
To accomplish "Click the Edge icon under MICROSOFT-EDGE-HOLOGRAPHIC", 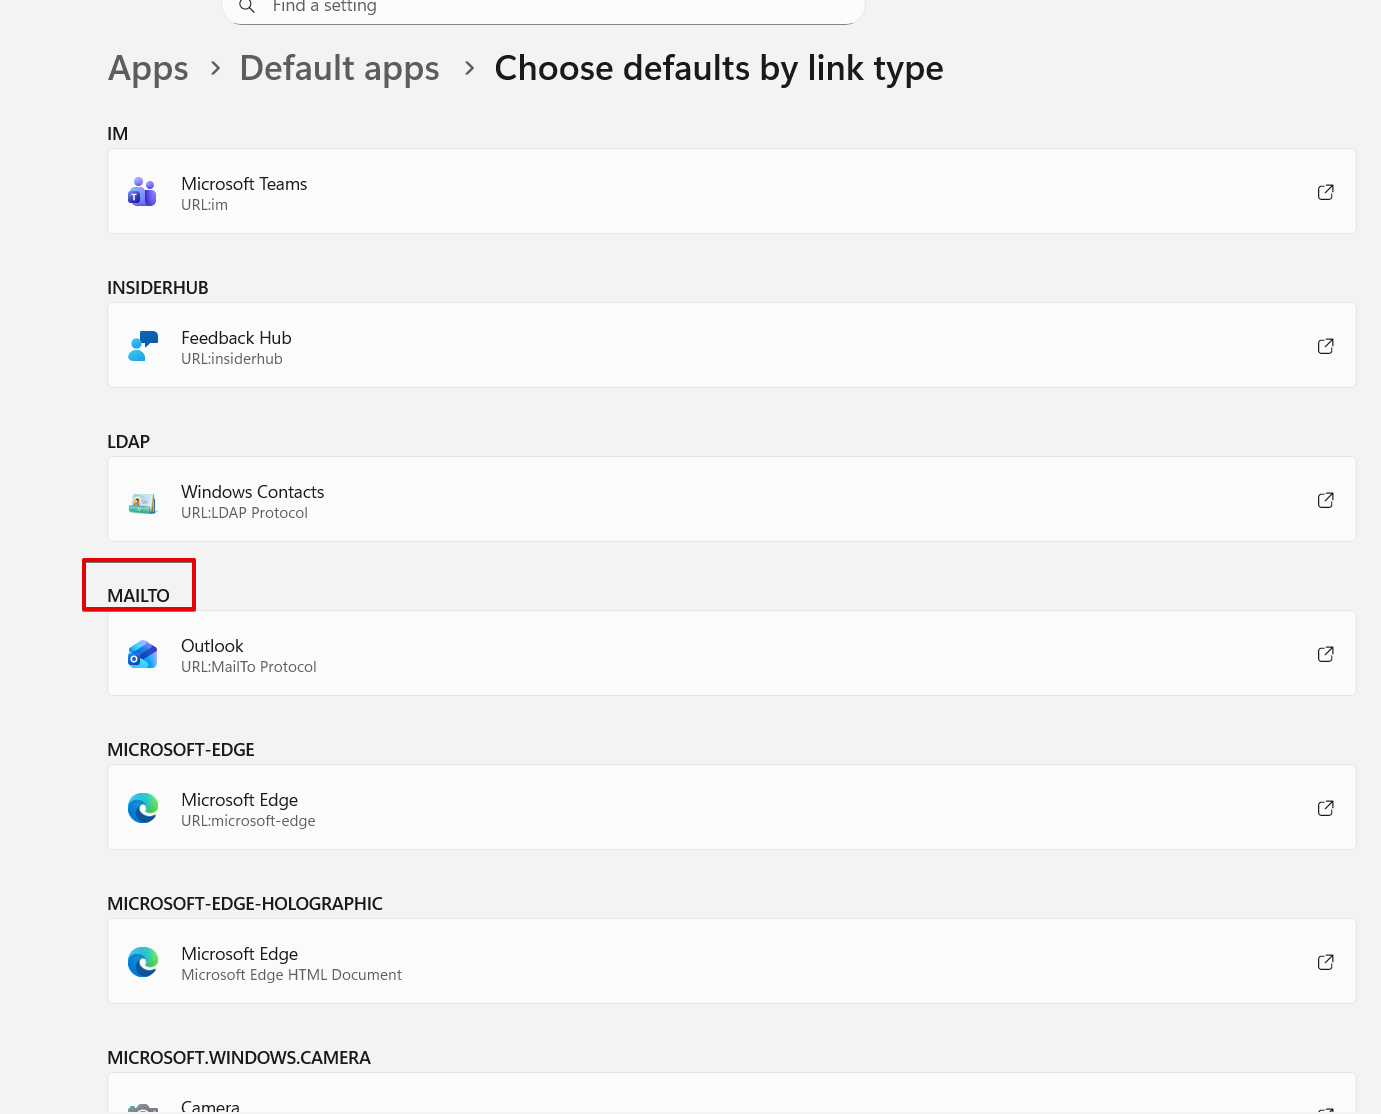I will (x=143, y=962).
